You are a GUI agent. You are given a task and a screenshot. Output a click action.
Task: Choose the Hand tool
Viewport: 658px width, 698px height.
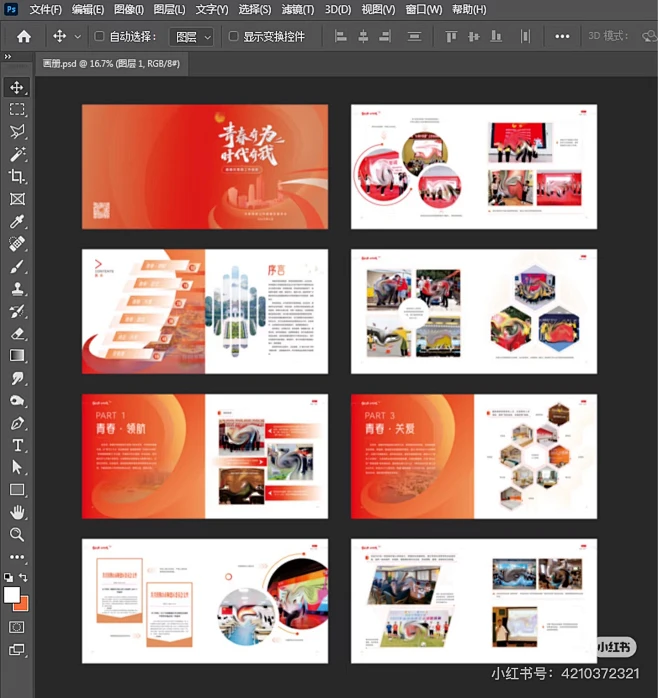point(17,512)
